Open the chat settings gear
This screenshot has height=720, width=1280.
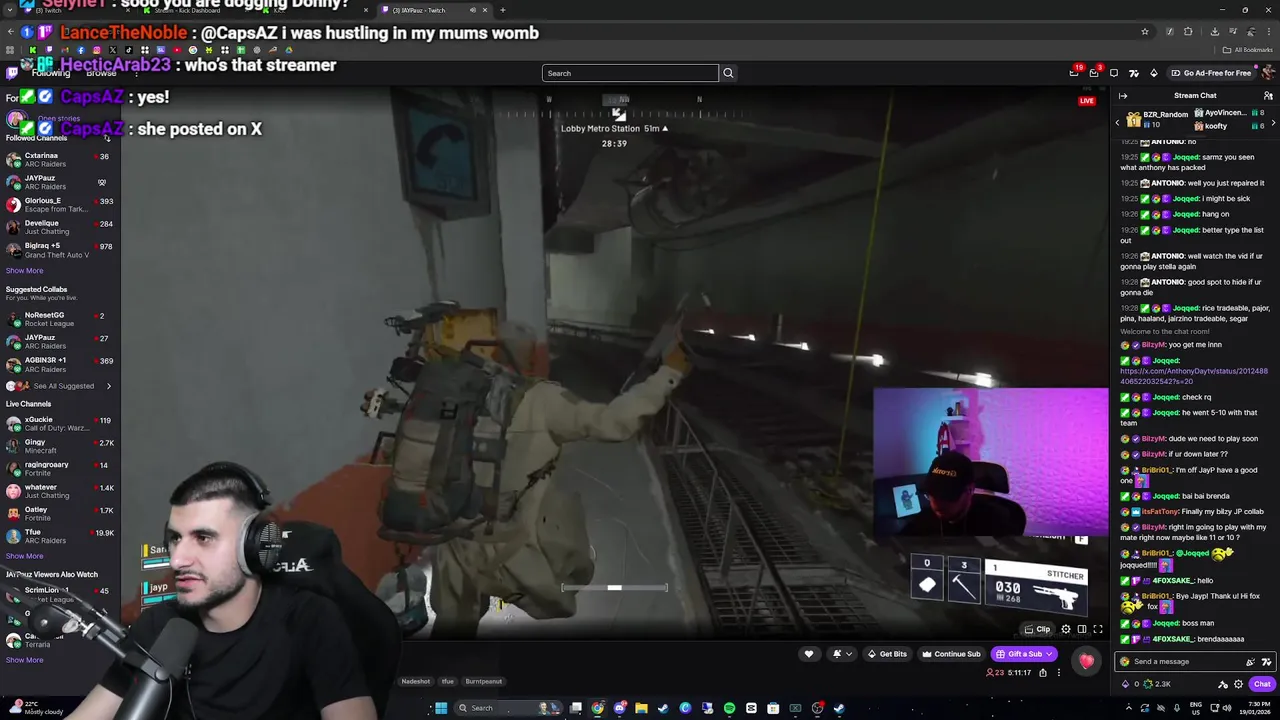click(1239, 685)
